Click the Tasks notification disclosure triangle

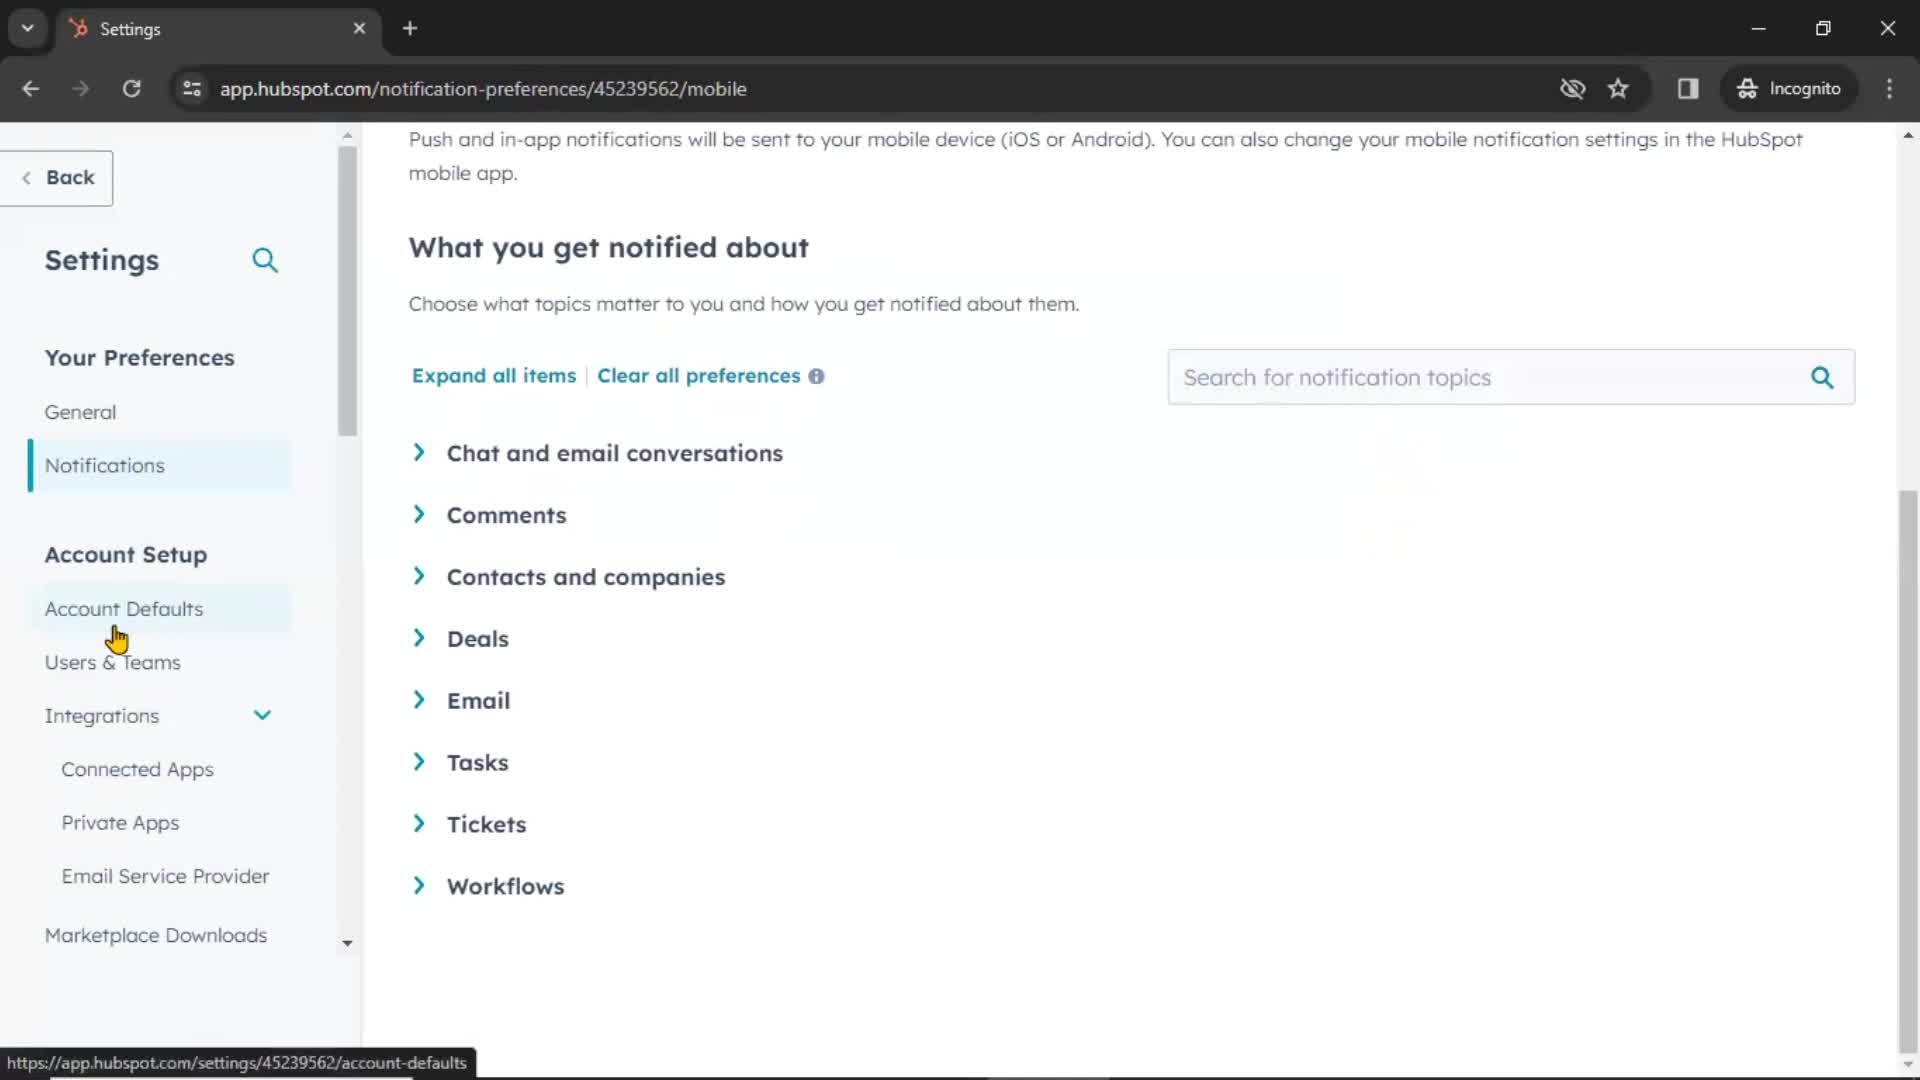[x=419, y=761]
